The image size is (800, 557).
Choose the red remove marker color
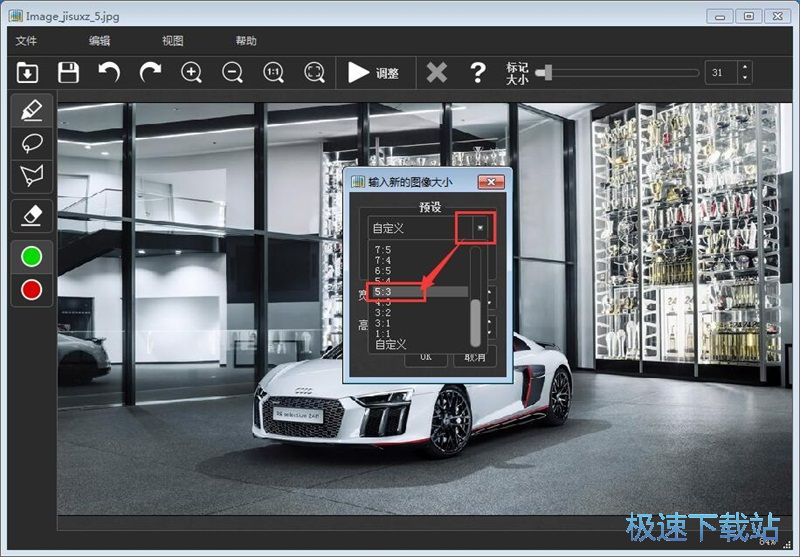coord(32,290)
